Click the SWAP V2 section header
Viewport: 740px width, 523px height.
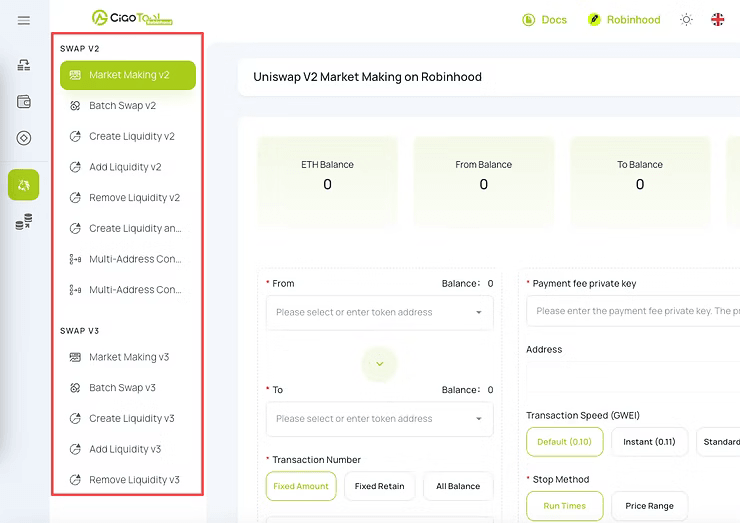80,49
